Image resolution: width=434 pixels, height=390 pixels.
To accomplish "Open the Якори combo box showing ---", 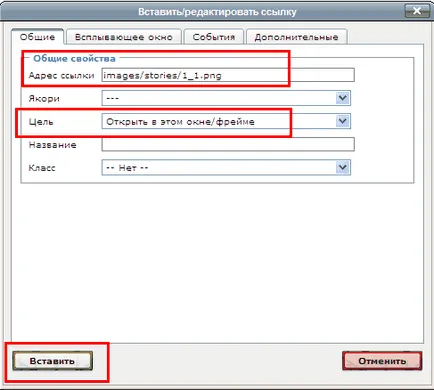I will (226, 98).
